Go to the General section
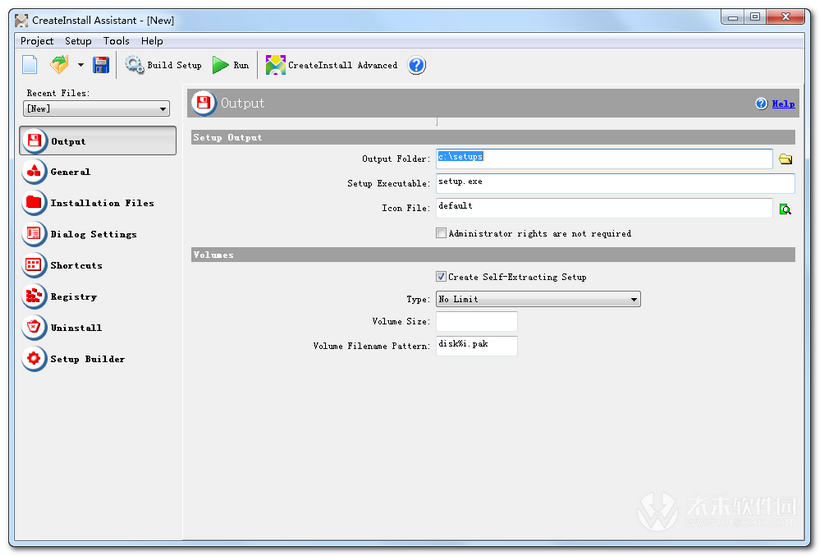Viewport: 820px width, 556px height. 56,172
